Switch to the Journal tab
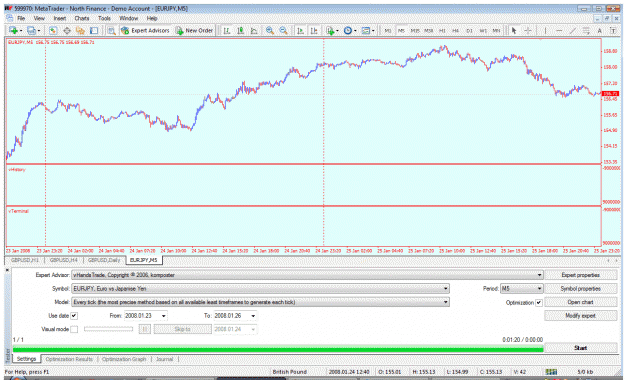Screen dimensions: 625x380 click(165, 359)
